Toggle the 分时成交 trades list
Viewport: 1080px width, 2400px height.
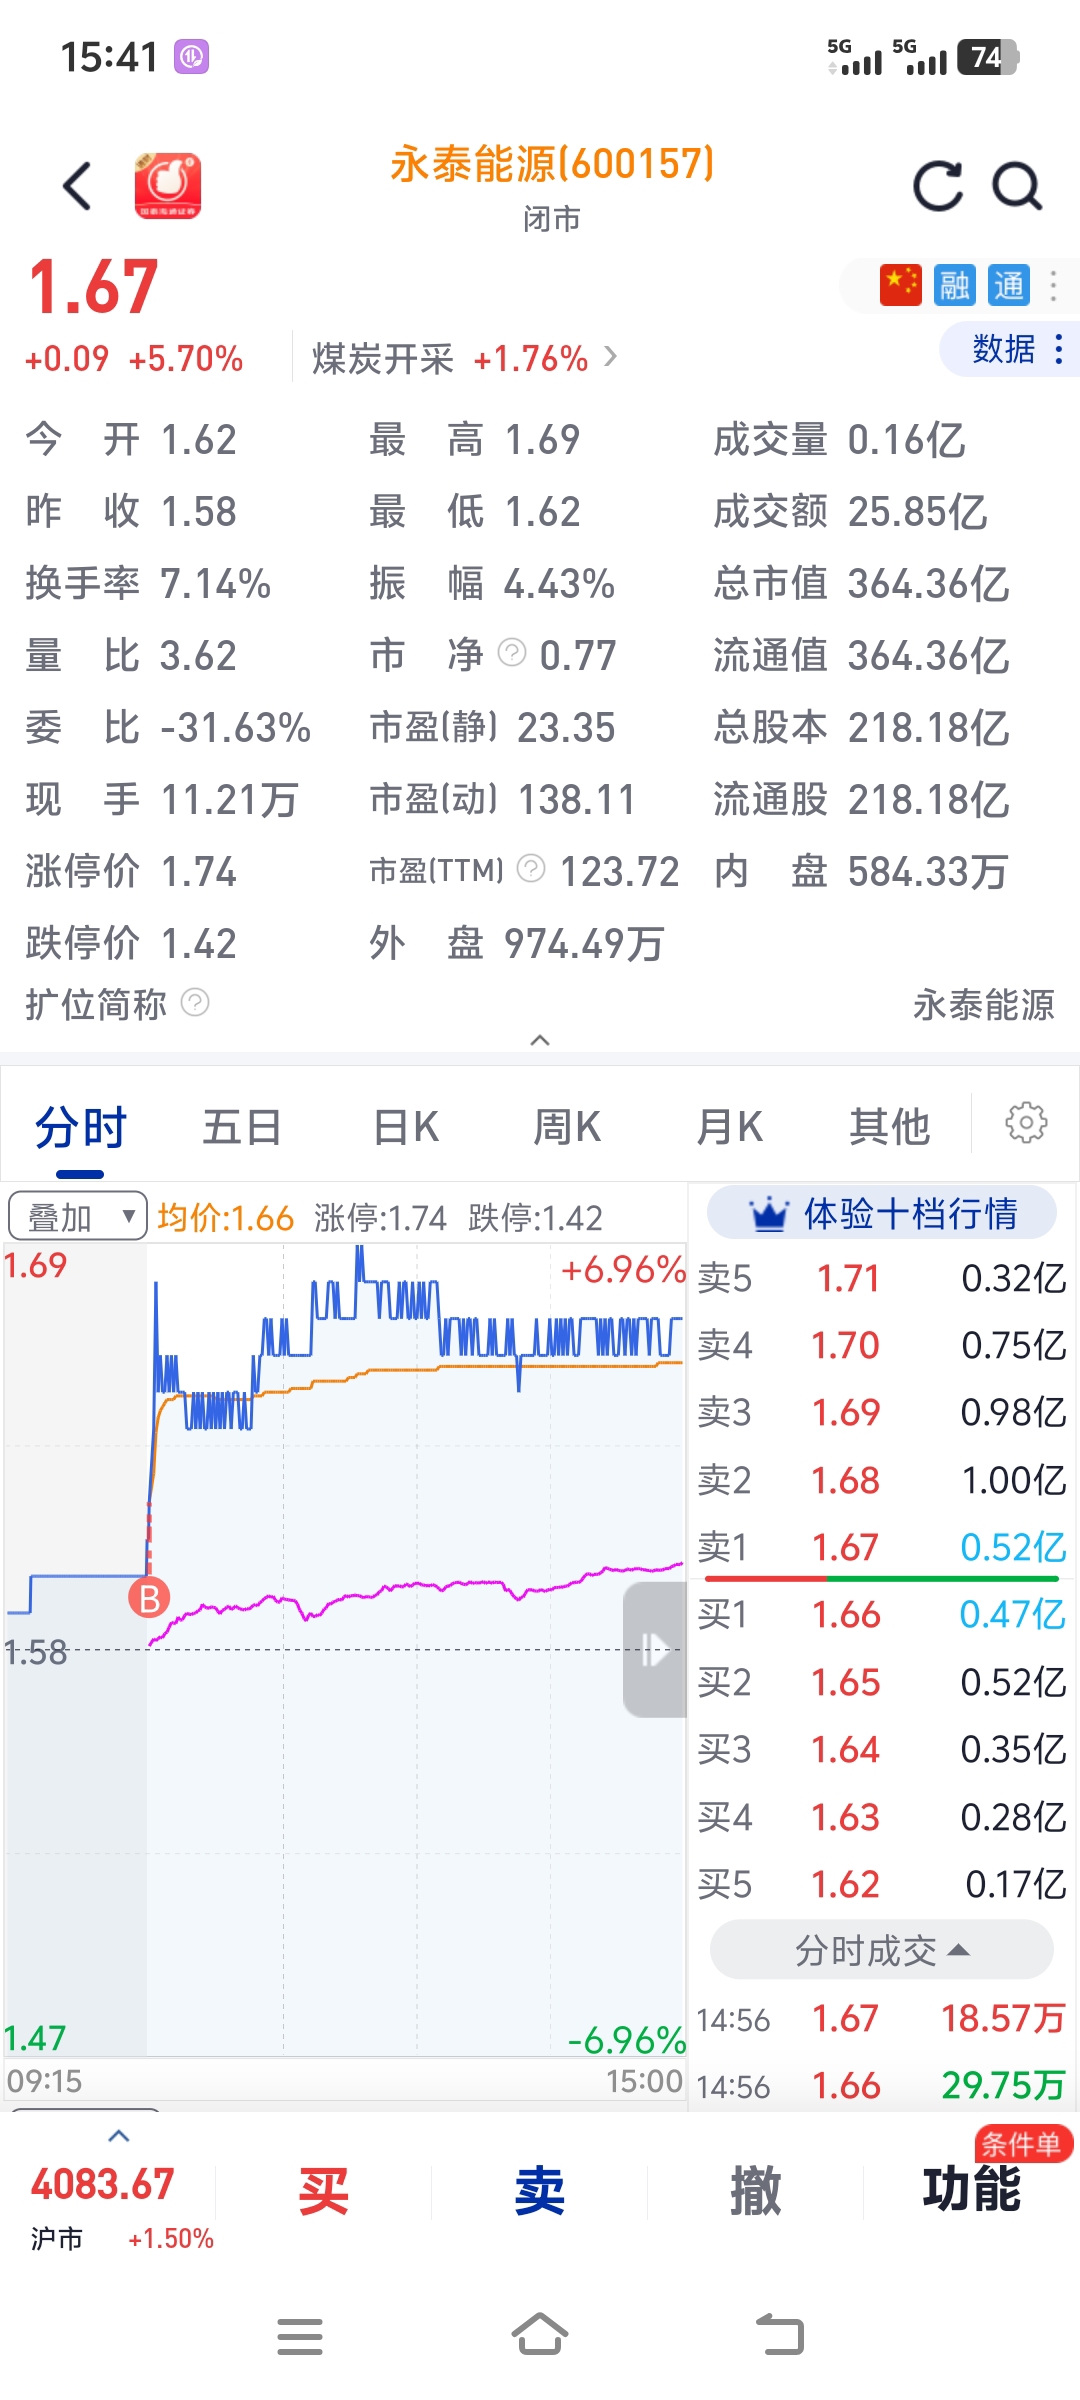[882, 1950]
